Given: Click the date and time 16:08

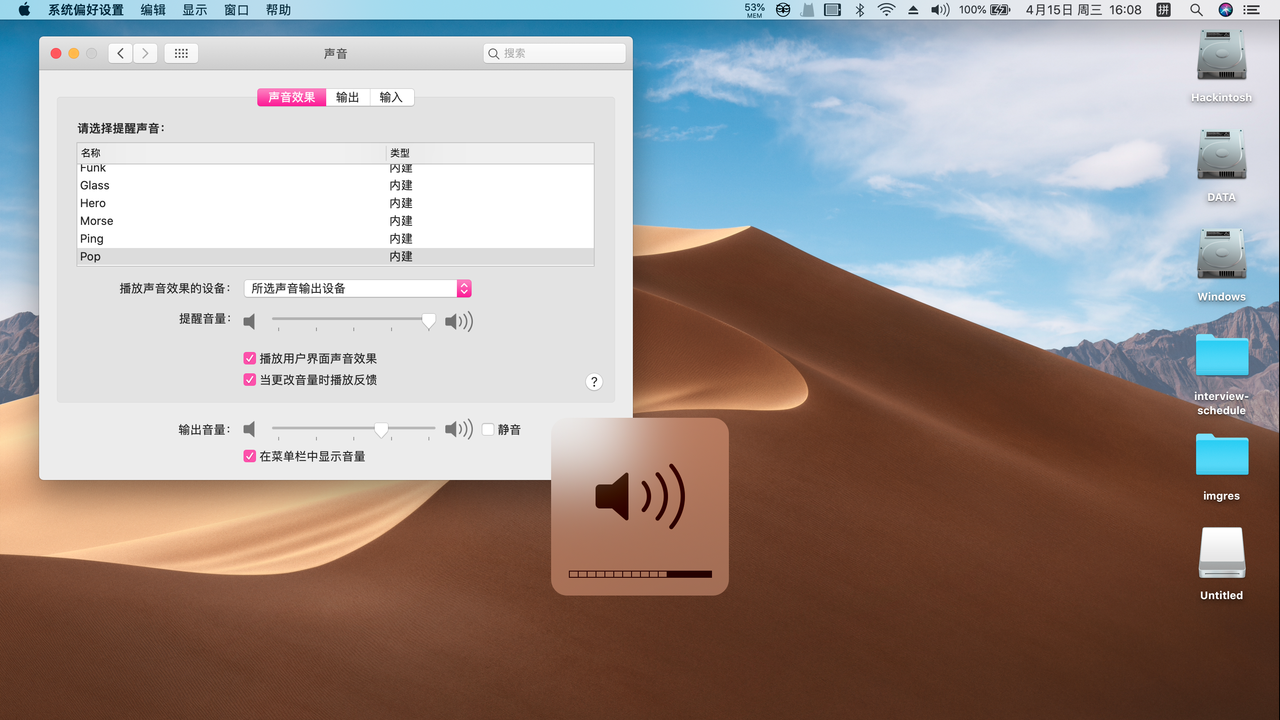Looking at the screenshot, I should coord(1083,10).
